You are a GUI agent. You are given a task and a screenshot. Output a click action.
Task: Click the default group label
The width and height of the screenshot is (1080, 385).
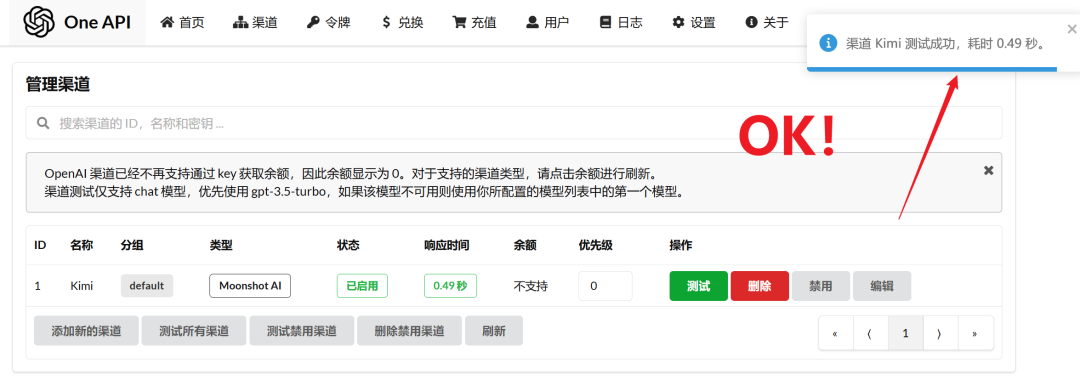click(147, 286)
